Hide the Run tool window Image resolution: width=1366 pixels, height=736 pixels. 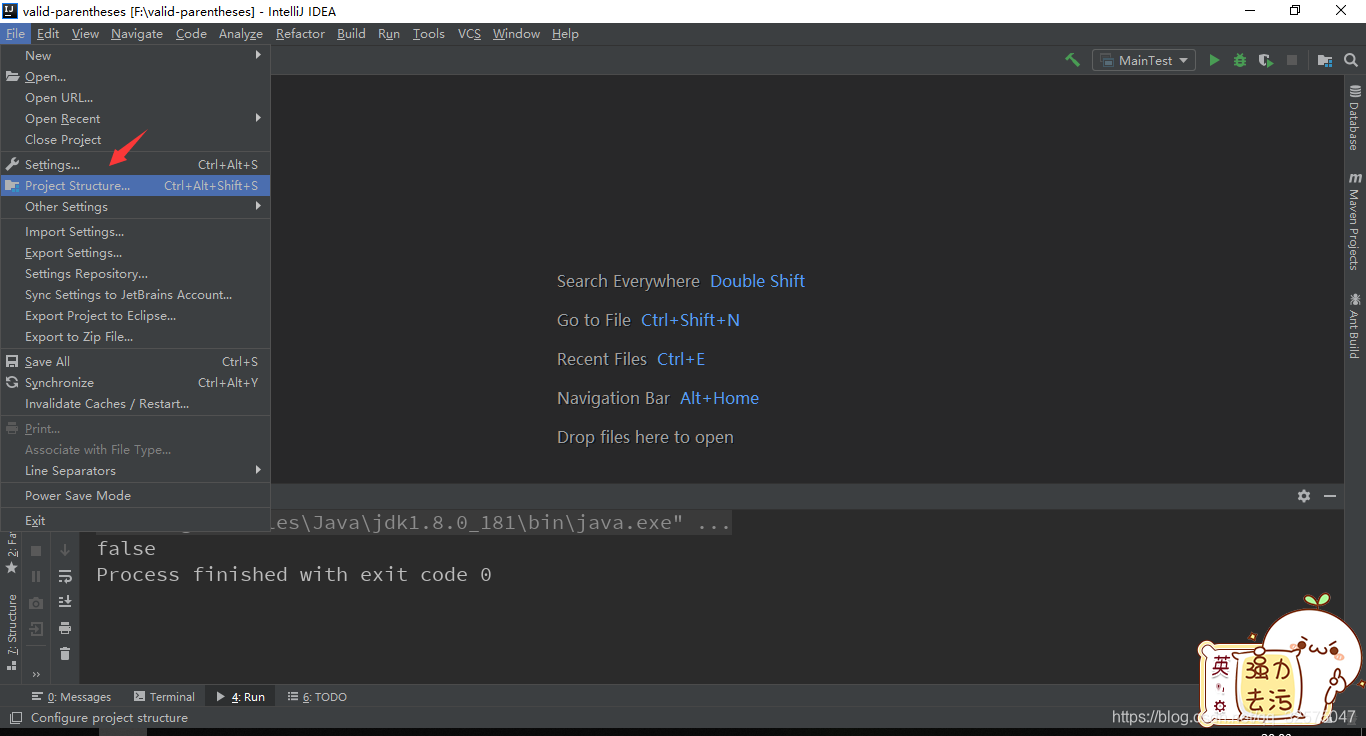(x=1330, y=496)
